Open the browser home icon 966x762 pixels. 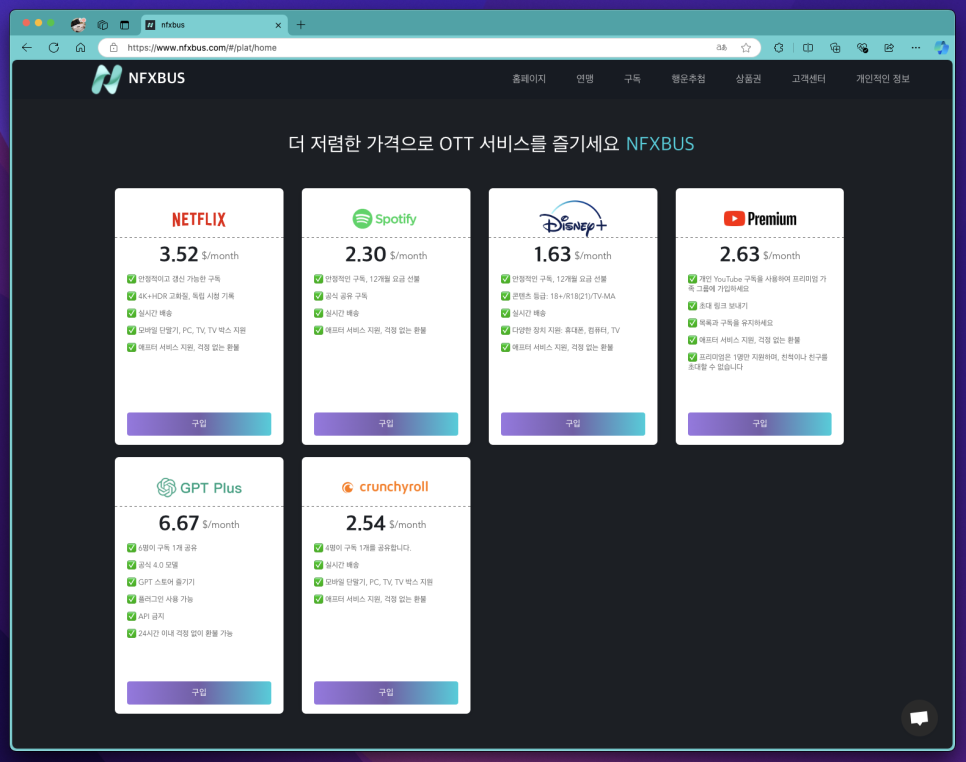(80, 47)
